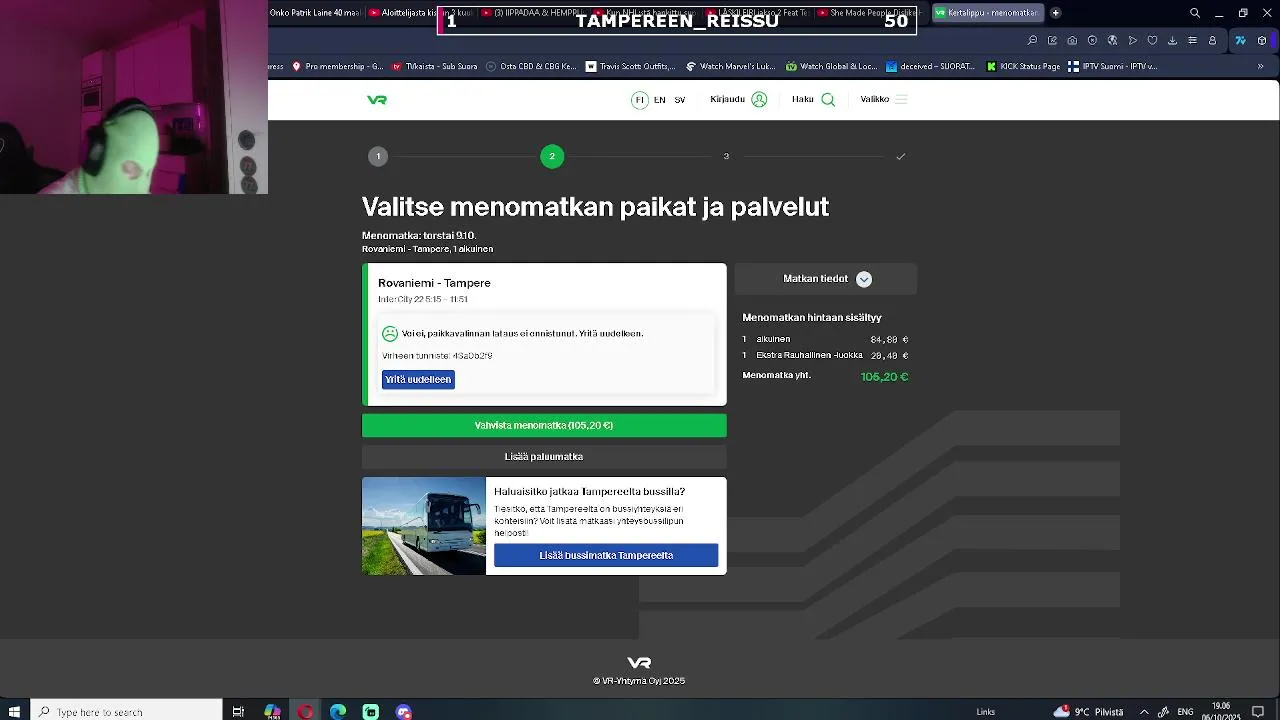Click the bus photo thumbnail
The image size is (1280, 720).
tap(424, 526)
